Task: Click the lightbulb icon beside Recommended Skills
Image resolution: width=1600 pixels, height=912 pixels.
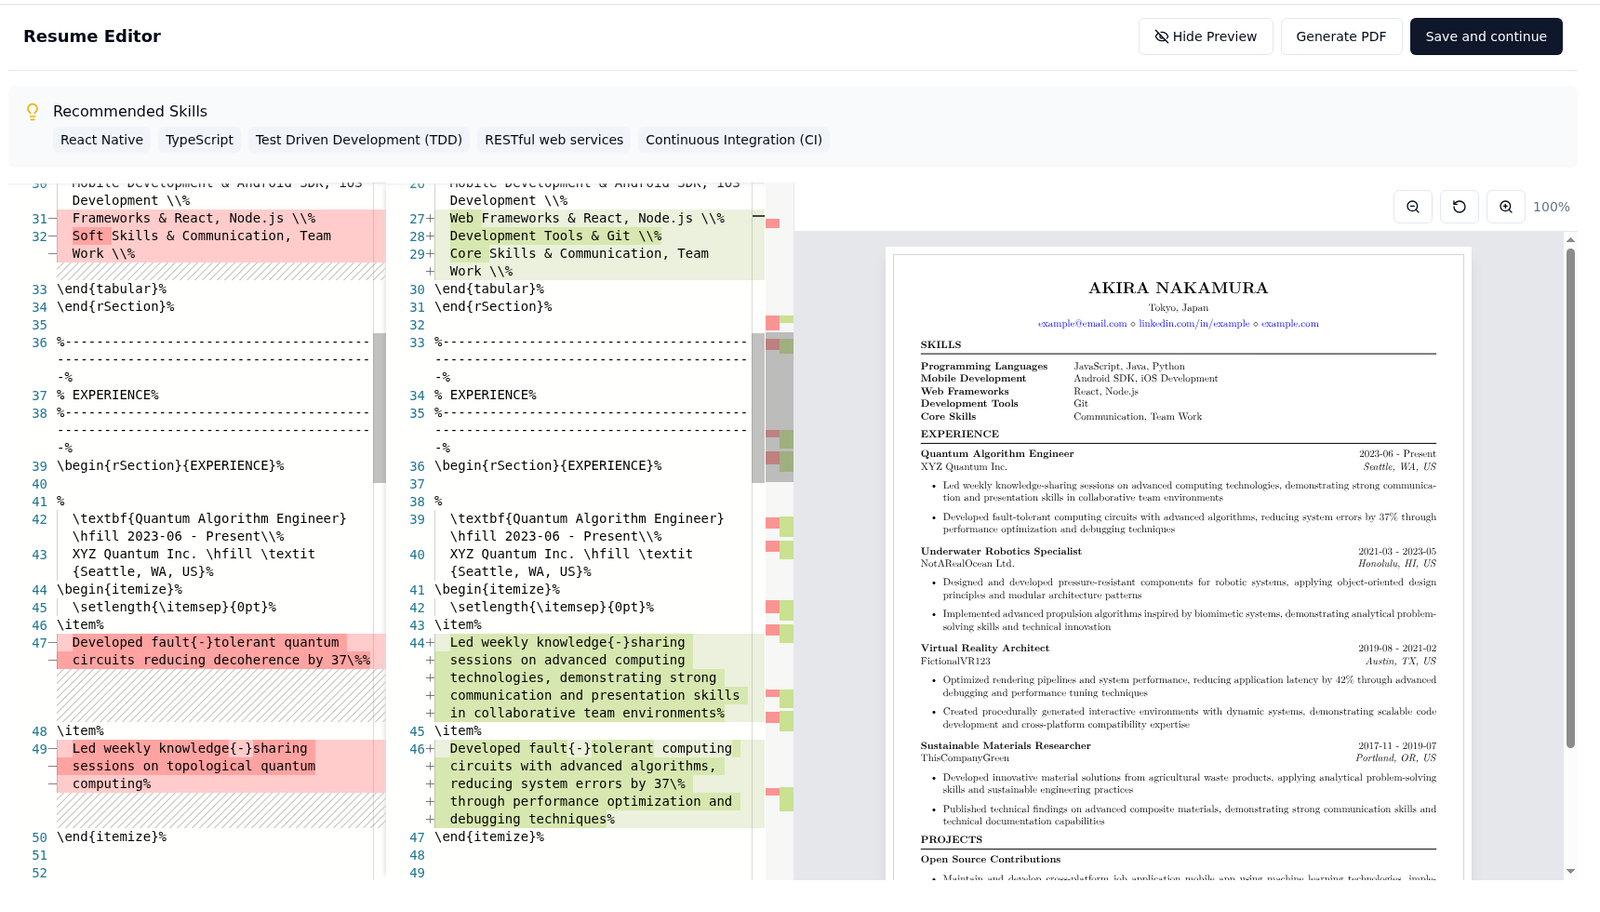Action: coord(33,112)
